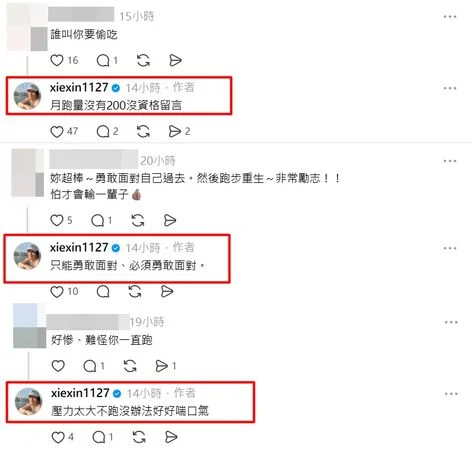Open xiexin1127 username on the 壓力太大 reply
Viewport: 472px width, 450px height.
coord(80,393)
